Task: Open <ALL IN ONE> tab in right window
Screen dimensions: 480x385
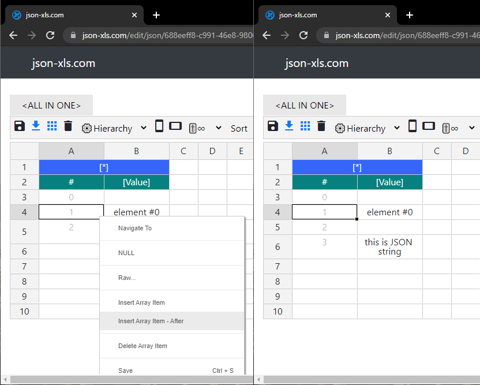Action: click(x=305, y=105)
